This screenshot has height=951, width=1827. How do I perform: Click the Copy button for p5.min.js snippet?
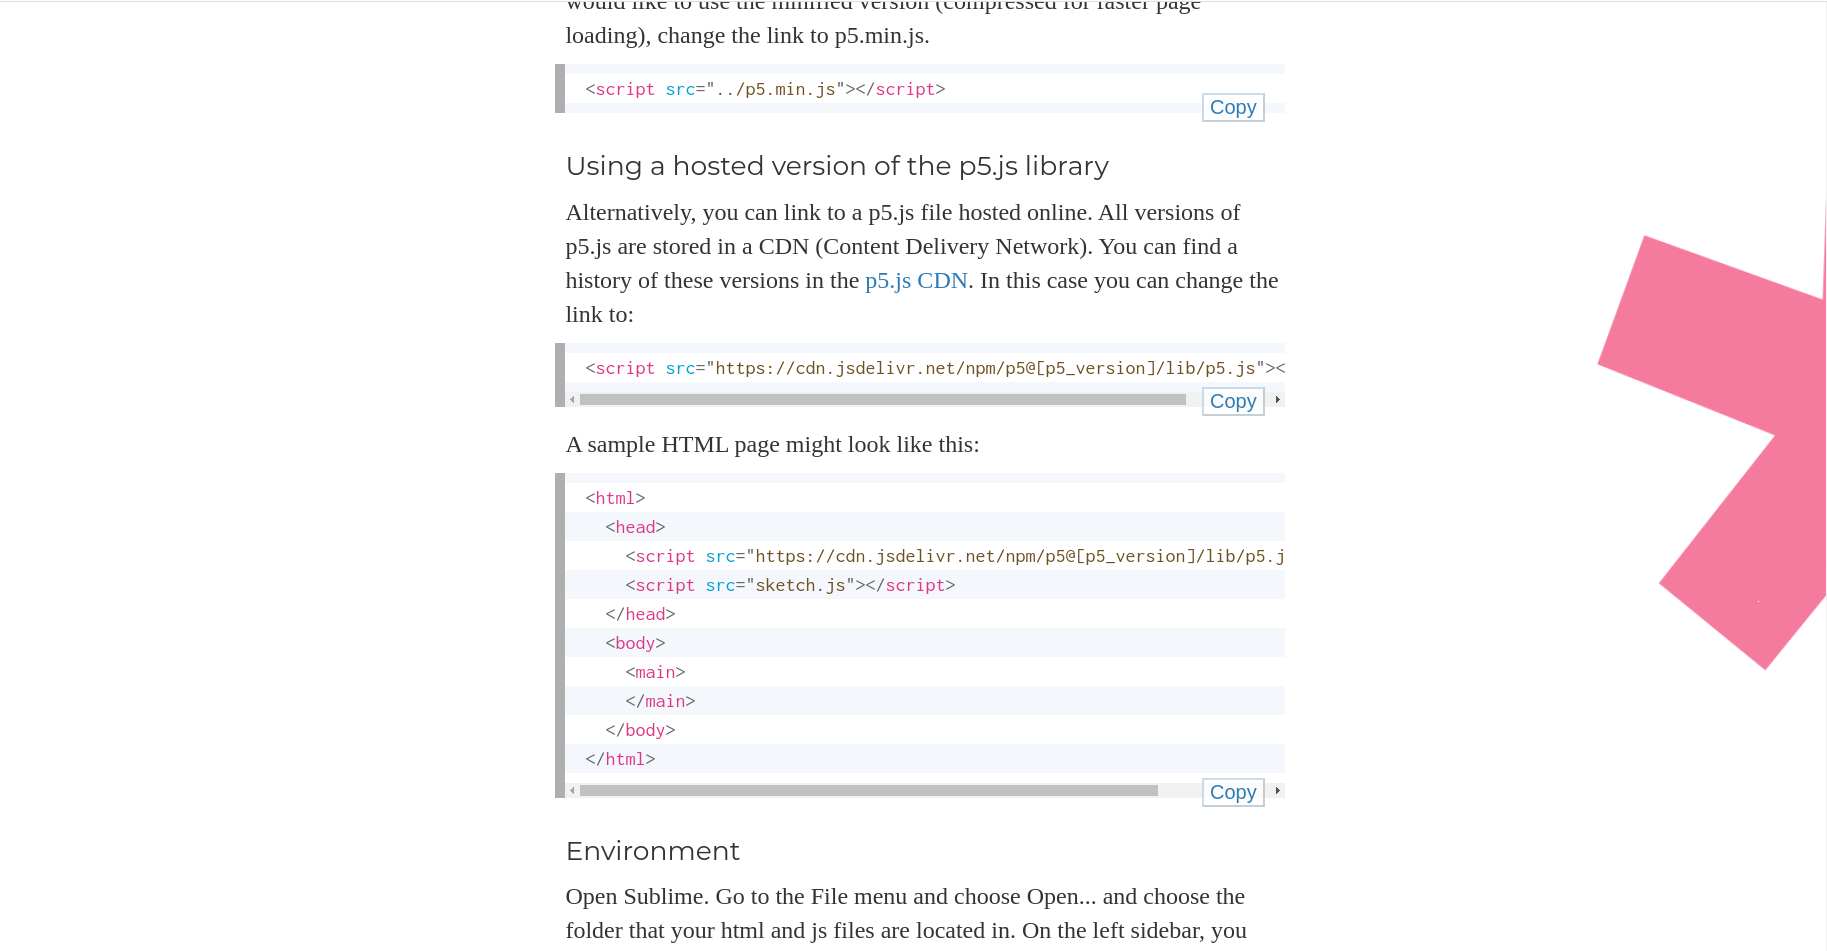1232,107
